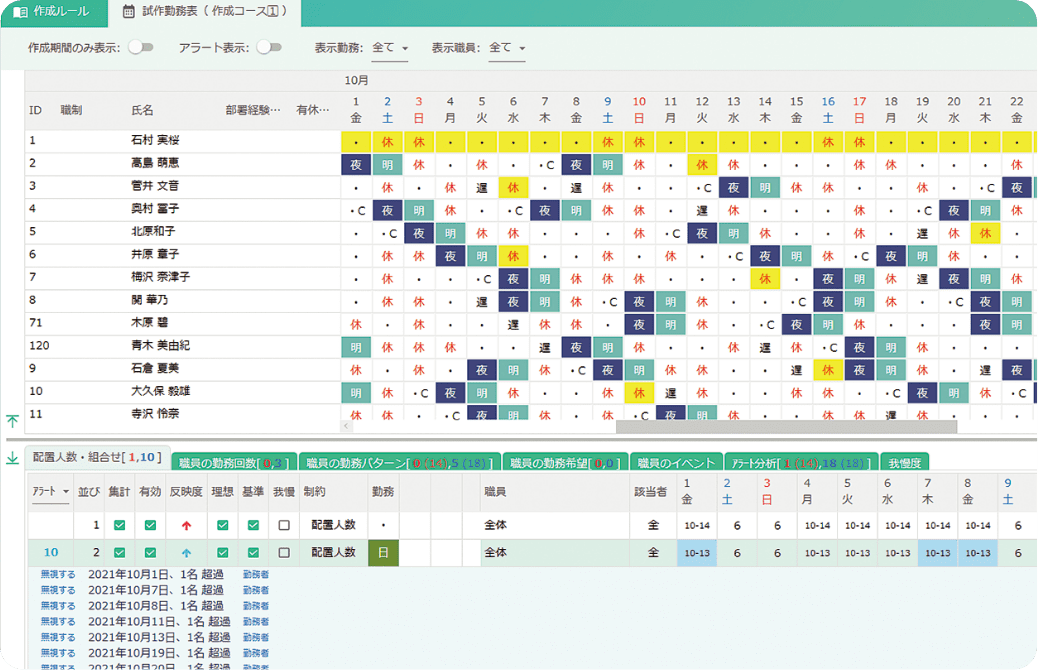Screen dimensions: 1038x670
Task: Click the expand-downward arrow icon beside 配置人数・組合せ
Action: [x=12, y=457]
